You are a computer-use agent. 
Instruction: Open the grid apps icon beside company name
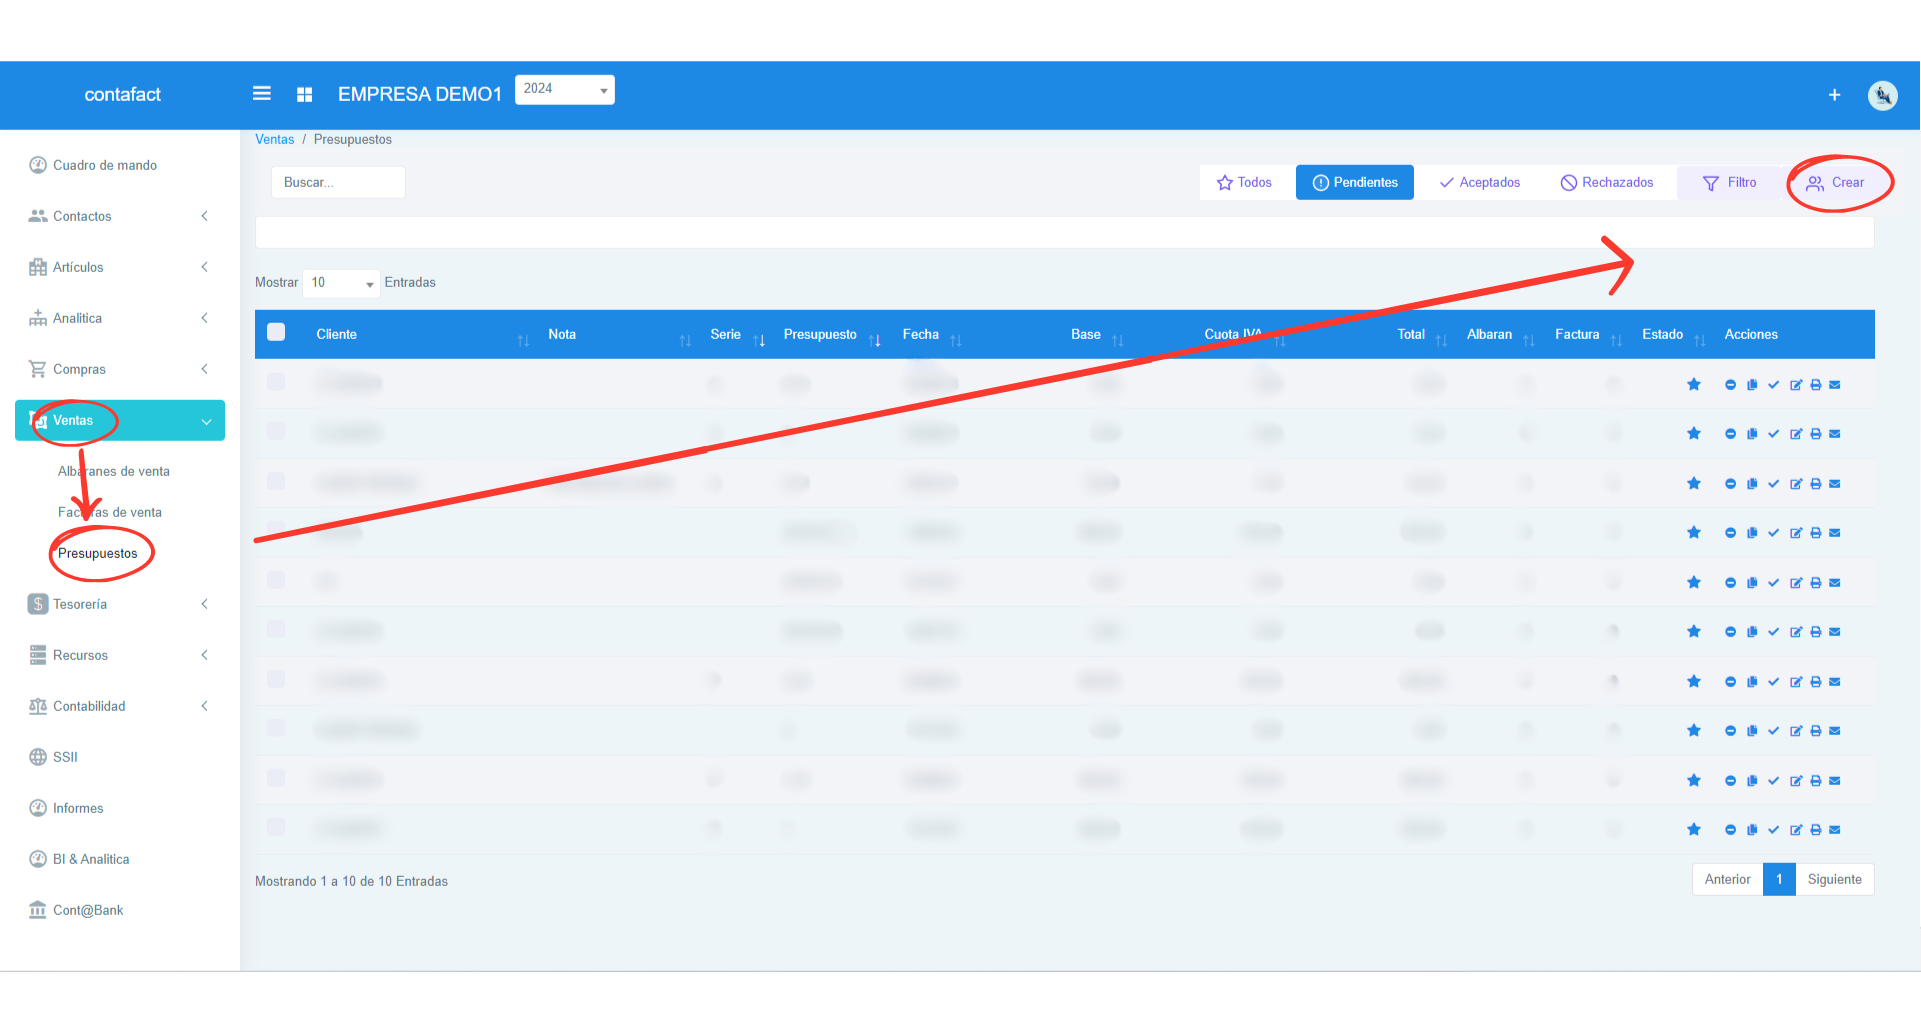click(x=305, y=94)
